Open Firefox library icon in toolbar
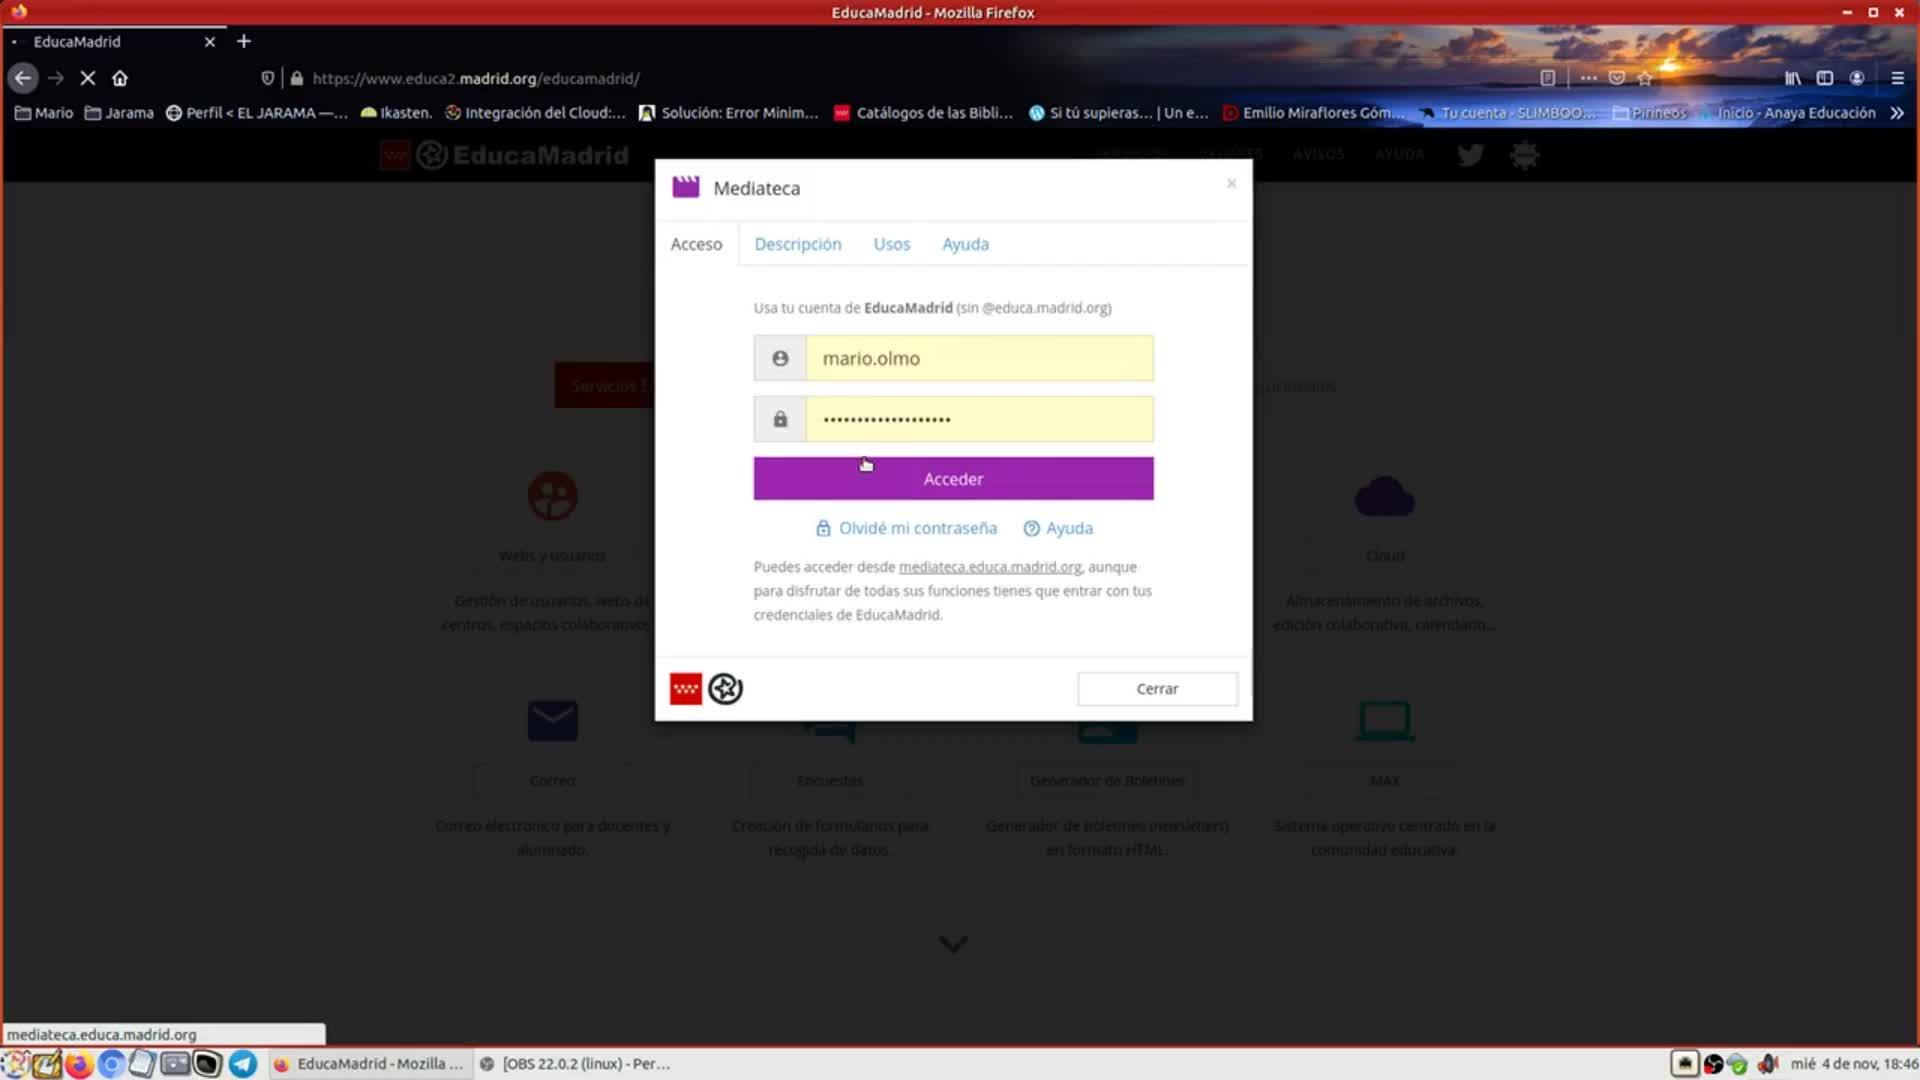The width and height of the screenshot is (1920, 1080). 1793,78
